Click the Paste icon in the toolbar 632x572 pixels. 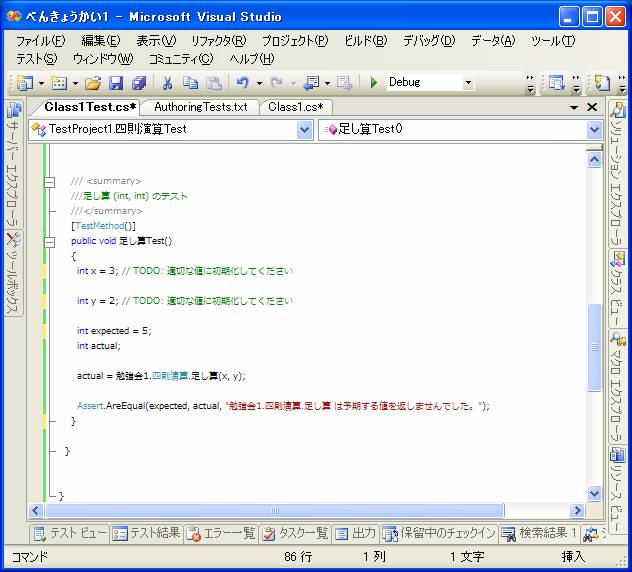212,83
